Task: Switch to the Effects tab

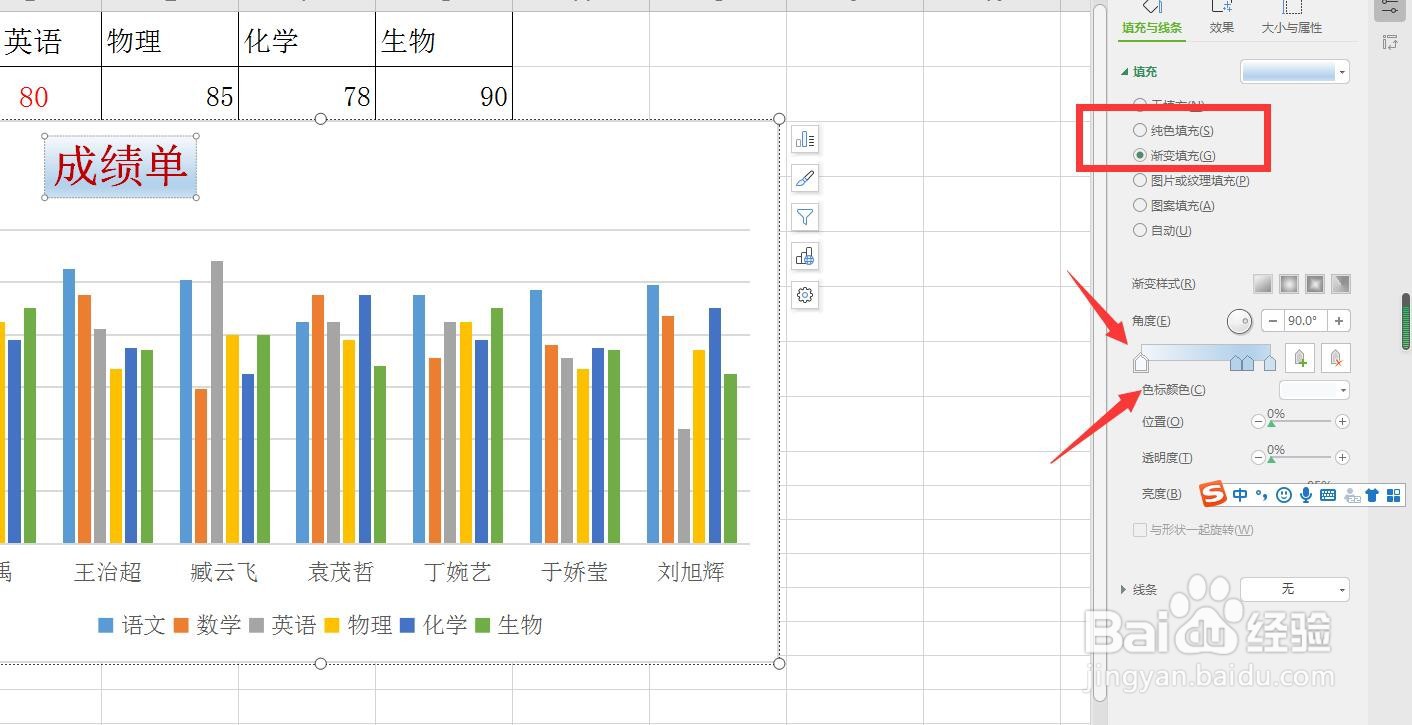Action: pos(1222,28)
